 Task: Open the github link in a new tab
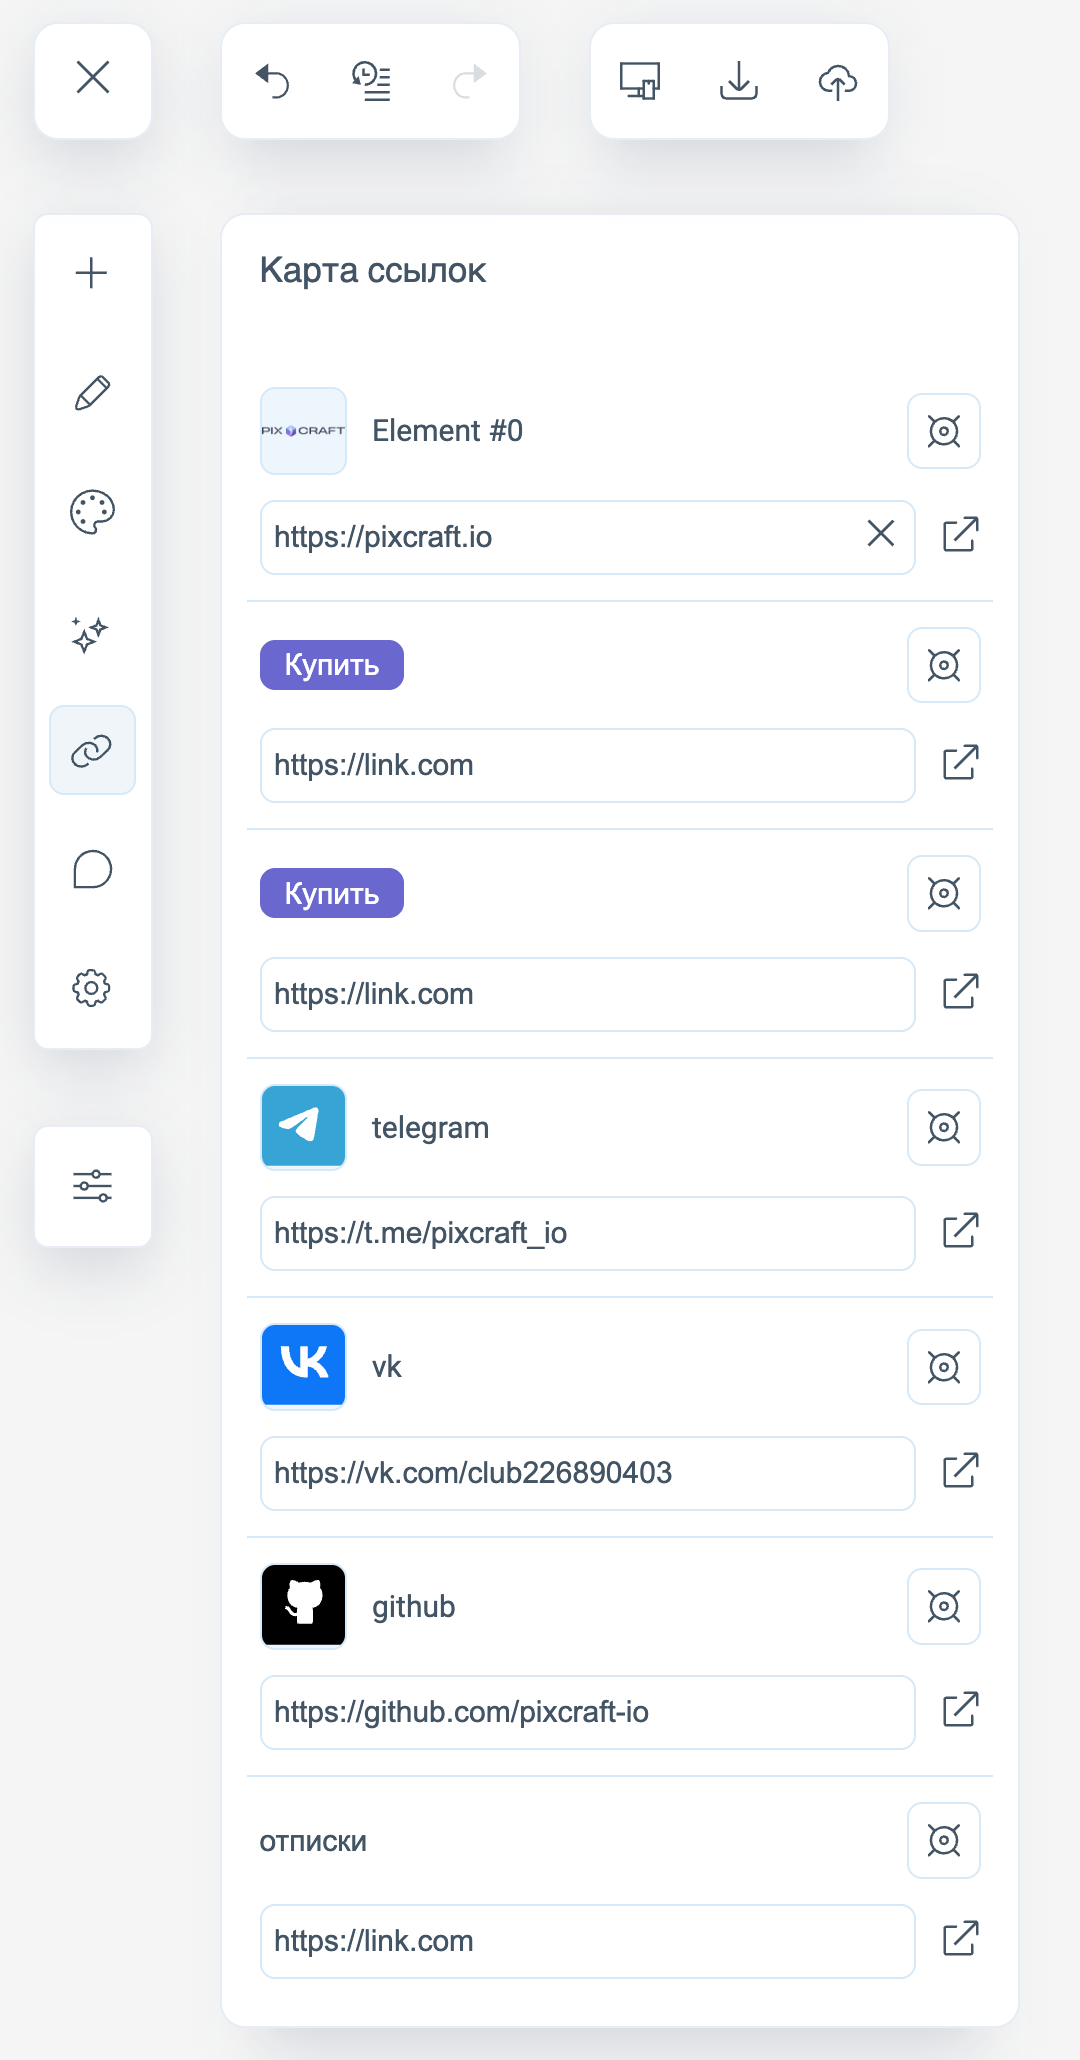pyautogui.click(x=960, y=1710)
